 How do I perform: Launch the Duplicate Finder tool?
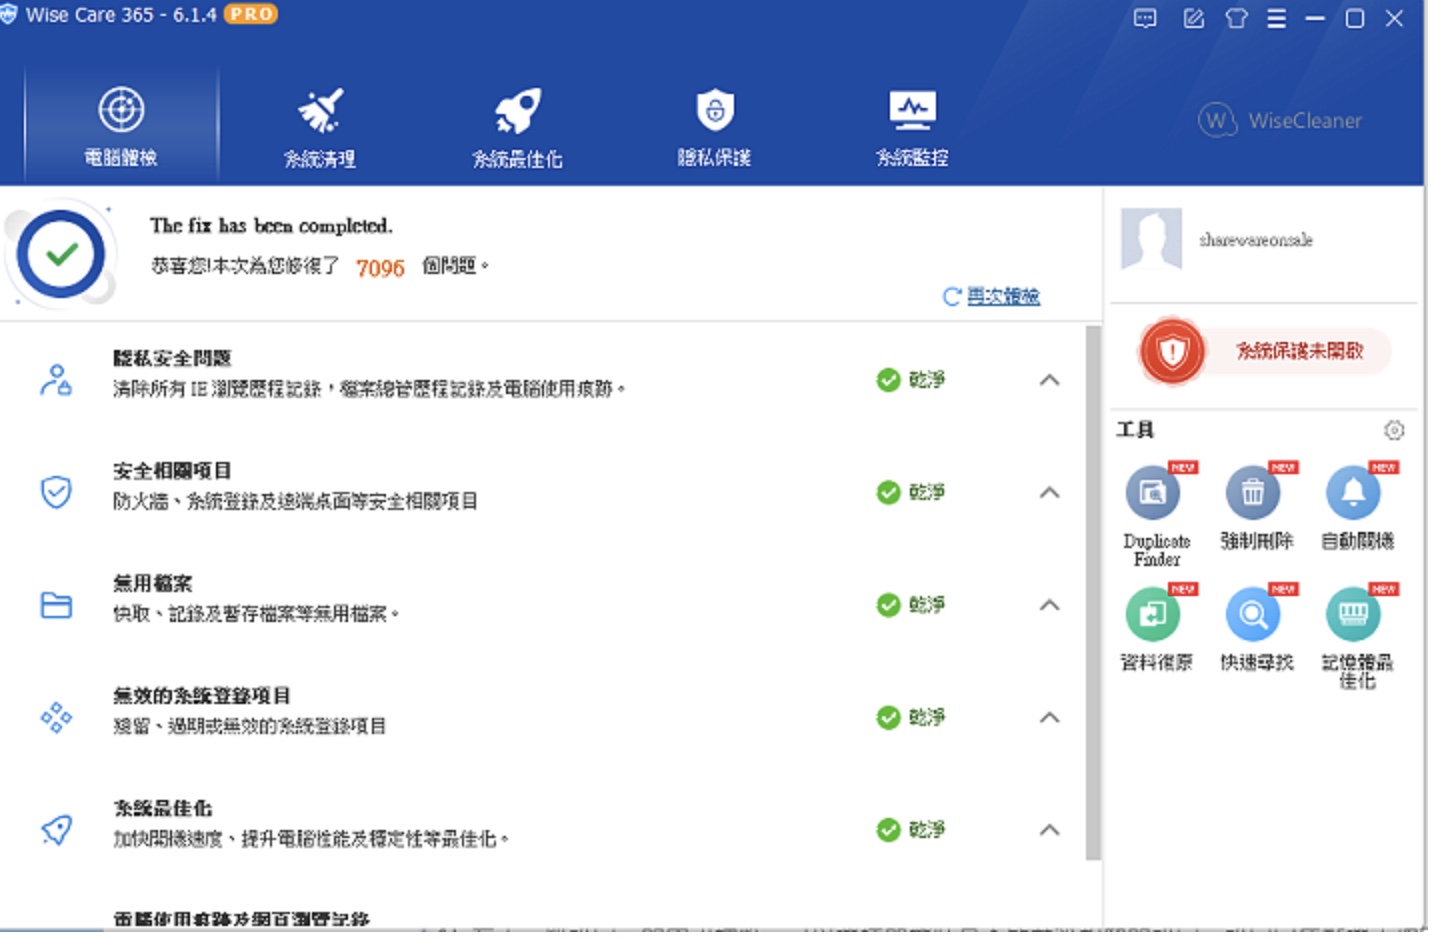[1156, 515]
